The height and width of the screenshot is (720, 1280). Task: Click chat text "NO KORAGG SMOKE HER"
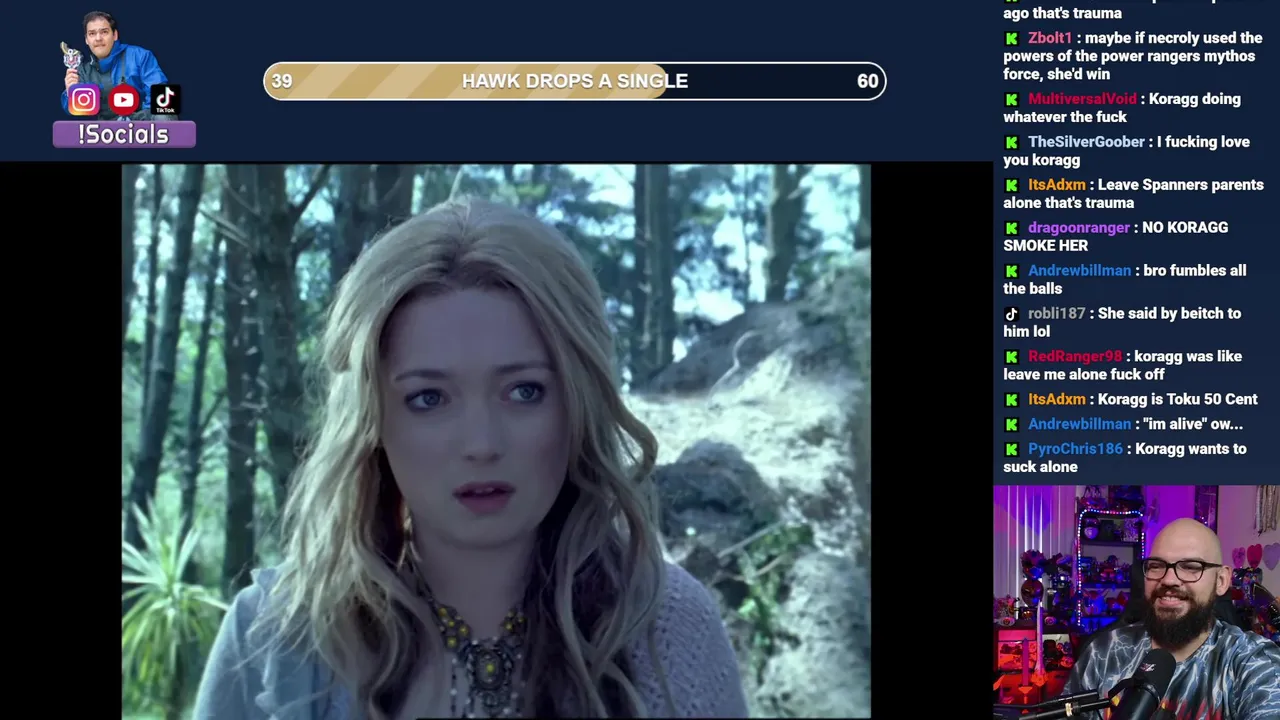click(x=1116, y=237)
